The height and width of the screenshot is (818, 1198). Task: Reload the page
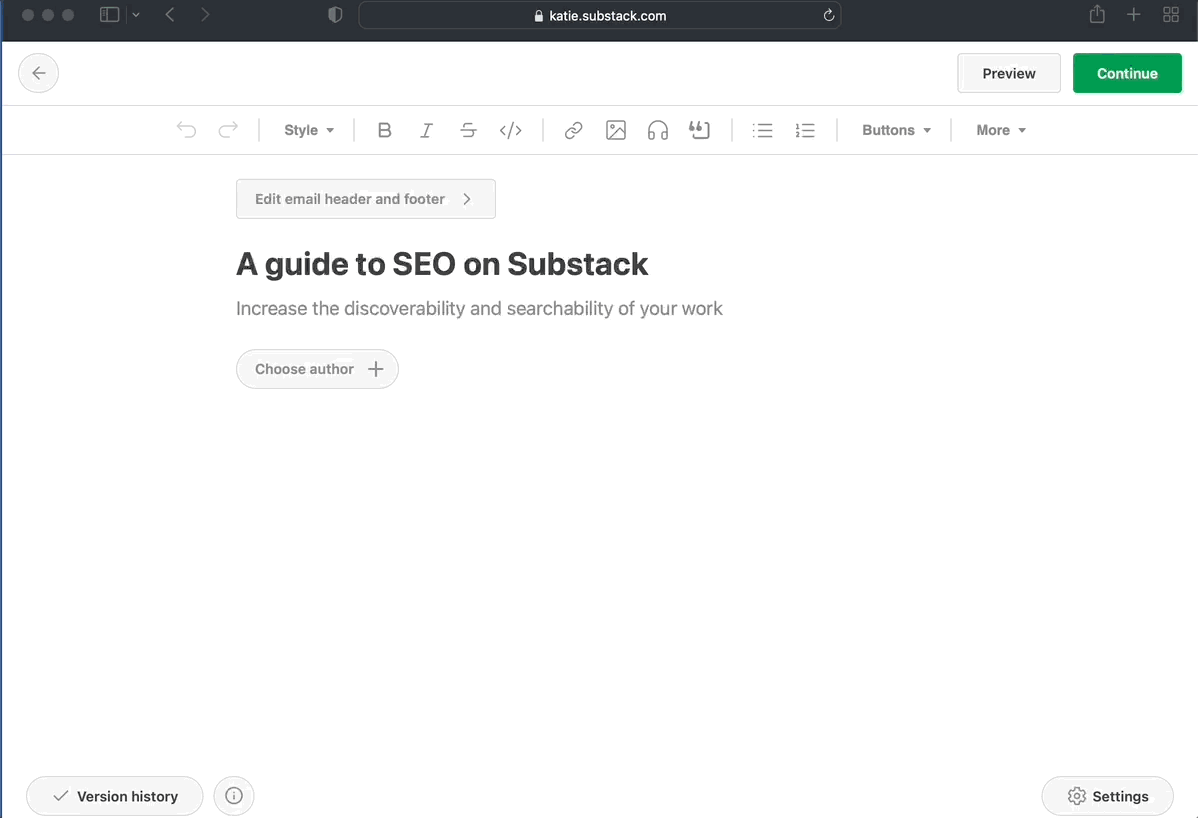(x=828, y=15)
